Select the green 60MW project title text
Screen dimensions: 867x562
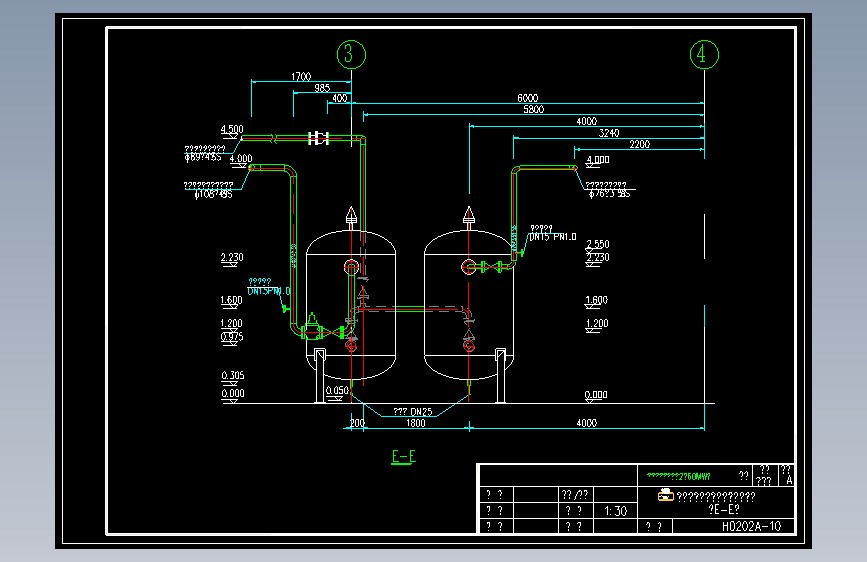(x=678, y=476)
